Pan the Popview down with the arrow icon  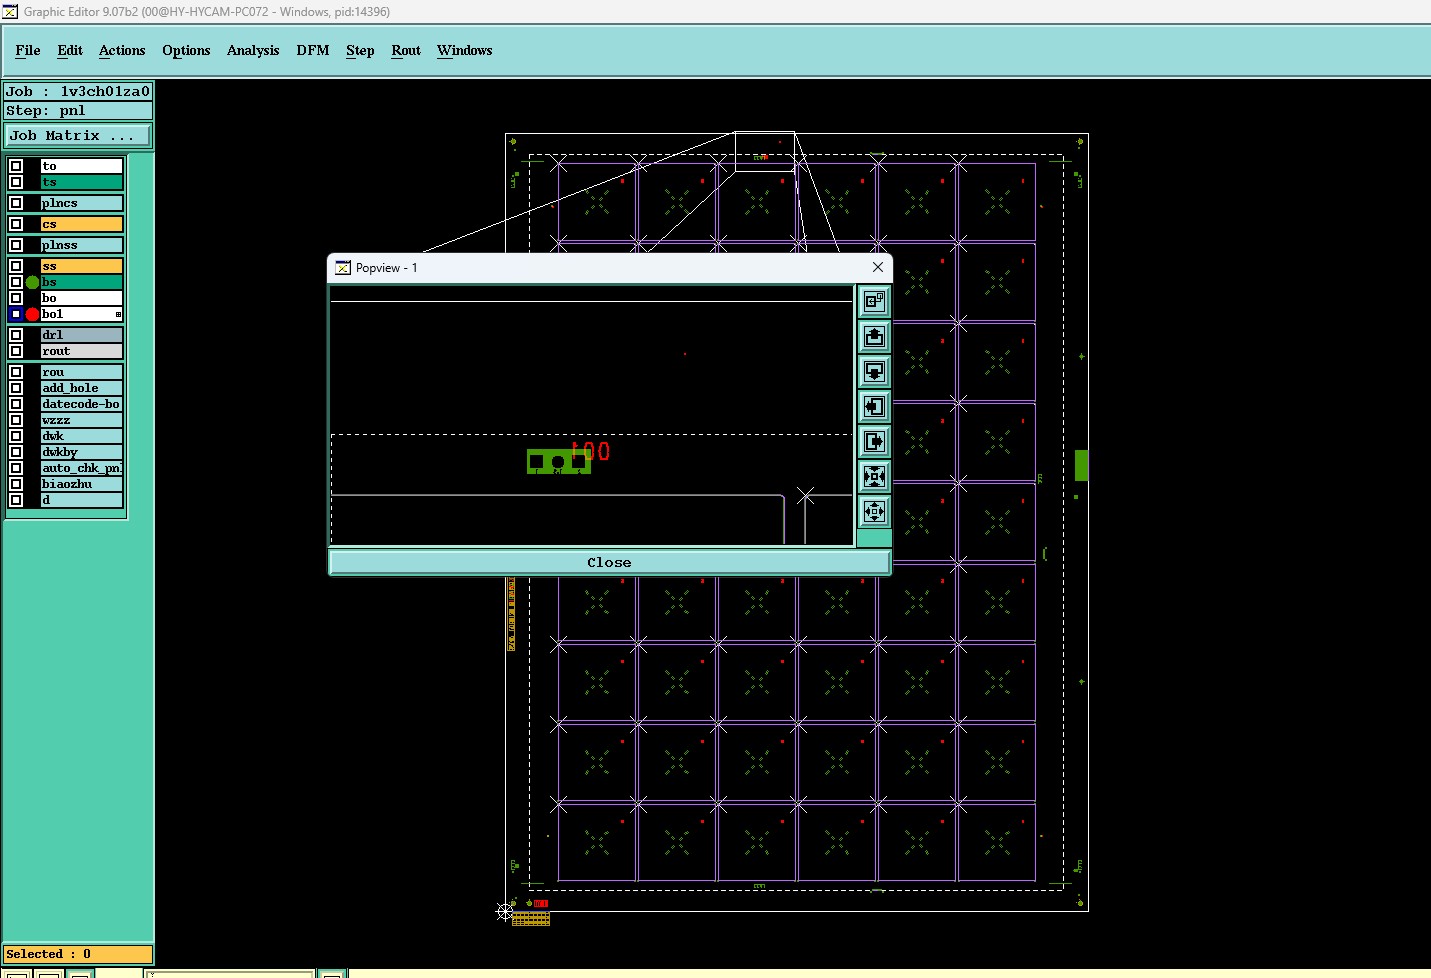pos(874,371)
